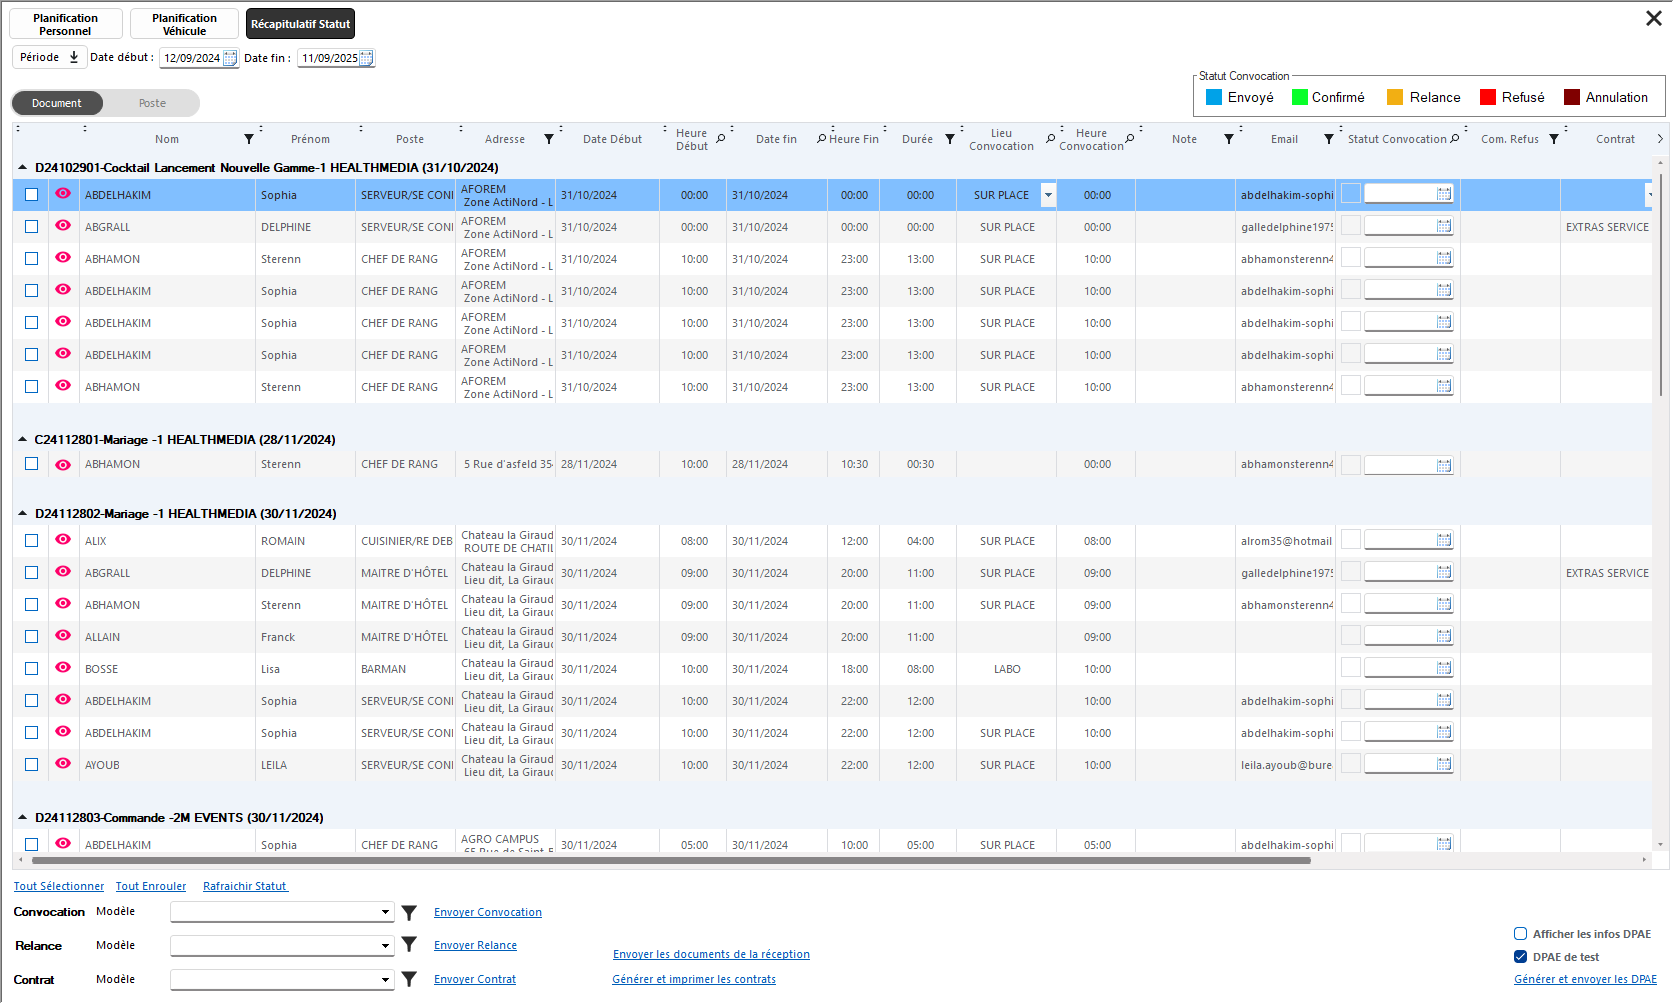This screenshot has height=1004, width=1674.
Task: Open the Période dropdown button
Action: tap(49, 58)
